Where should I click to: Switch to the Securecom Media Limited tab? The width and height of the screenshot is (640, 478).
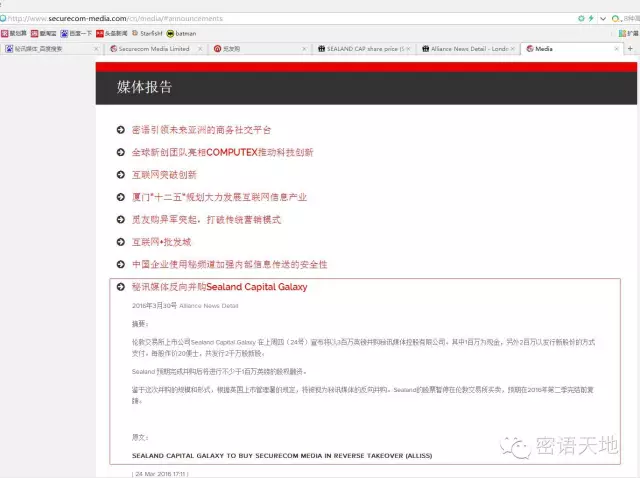(x=154, y=49)
